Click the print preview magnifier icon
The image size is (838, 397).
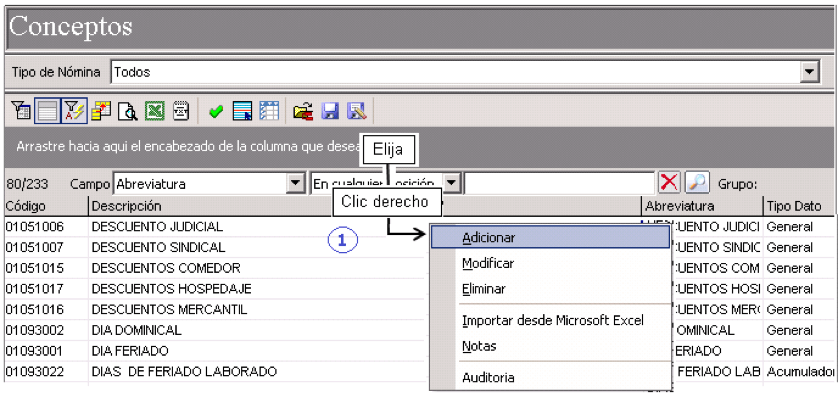(128, 112)
